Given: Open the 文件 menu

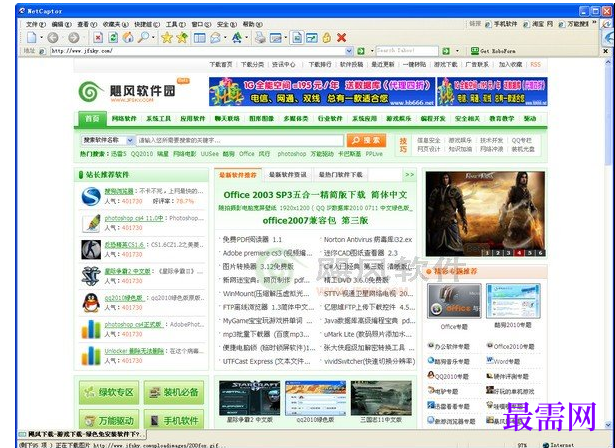Looking at the screenshot, I should click(35, 24).
